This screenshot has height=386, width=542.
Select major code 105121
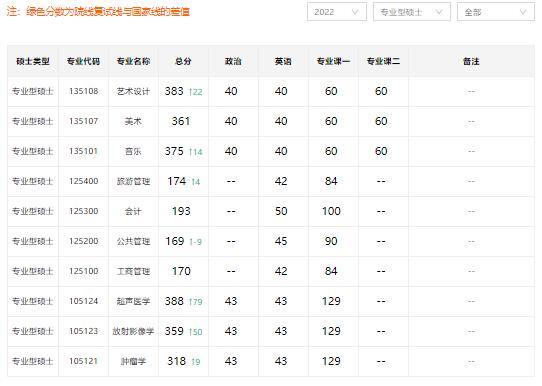[x=84, y=361]
